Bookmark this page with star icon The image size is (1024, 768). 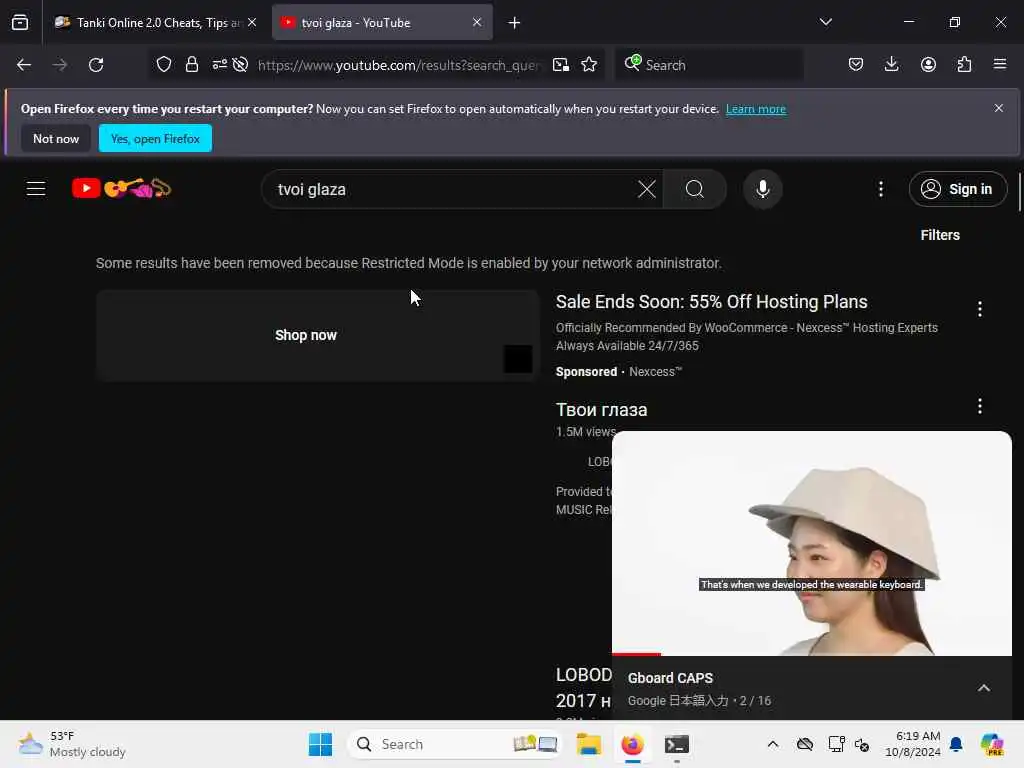pyautogui.click(x=589, y=65)
